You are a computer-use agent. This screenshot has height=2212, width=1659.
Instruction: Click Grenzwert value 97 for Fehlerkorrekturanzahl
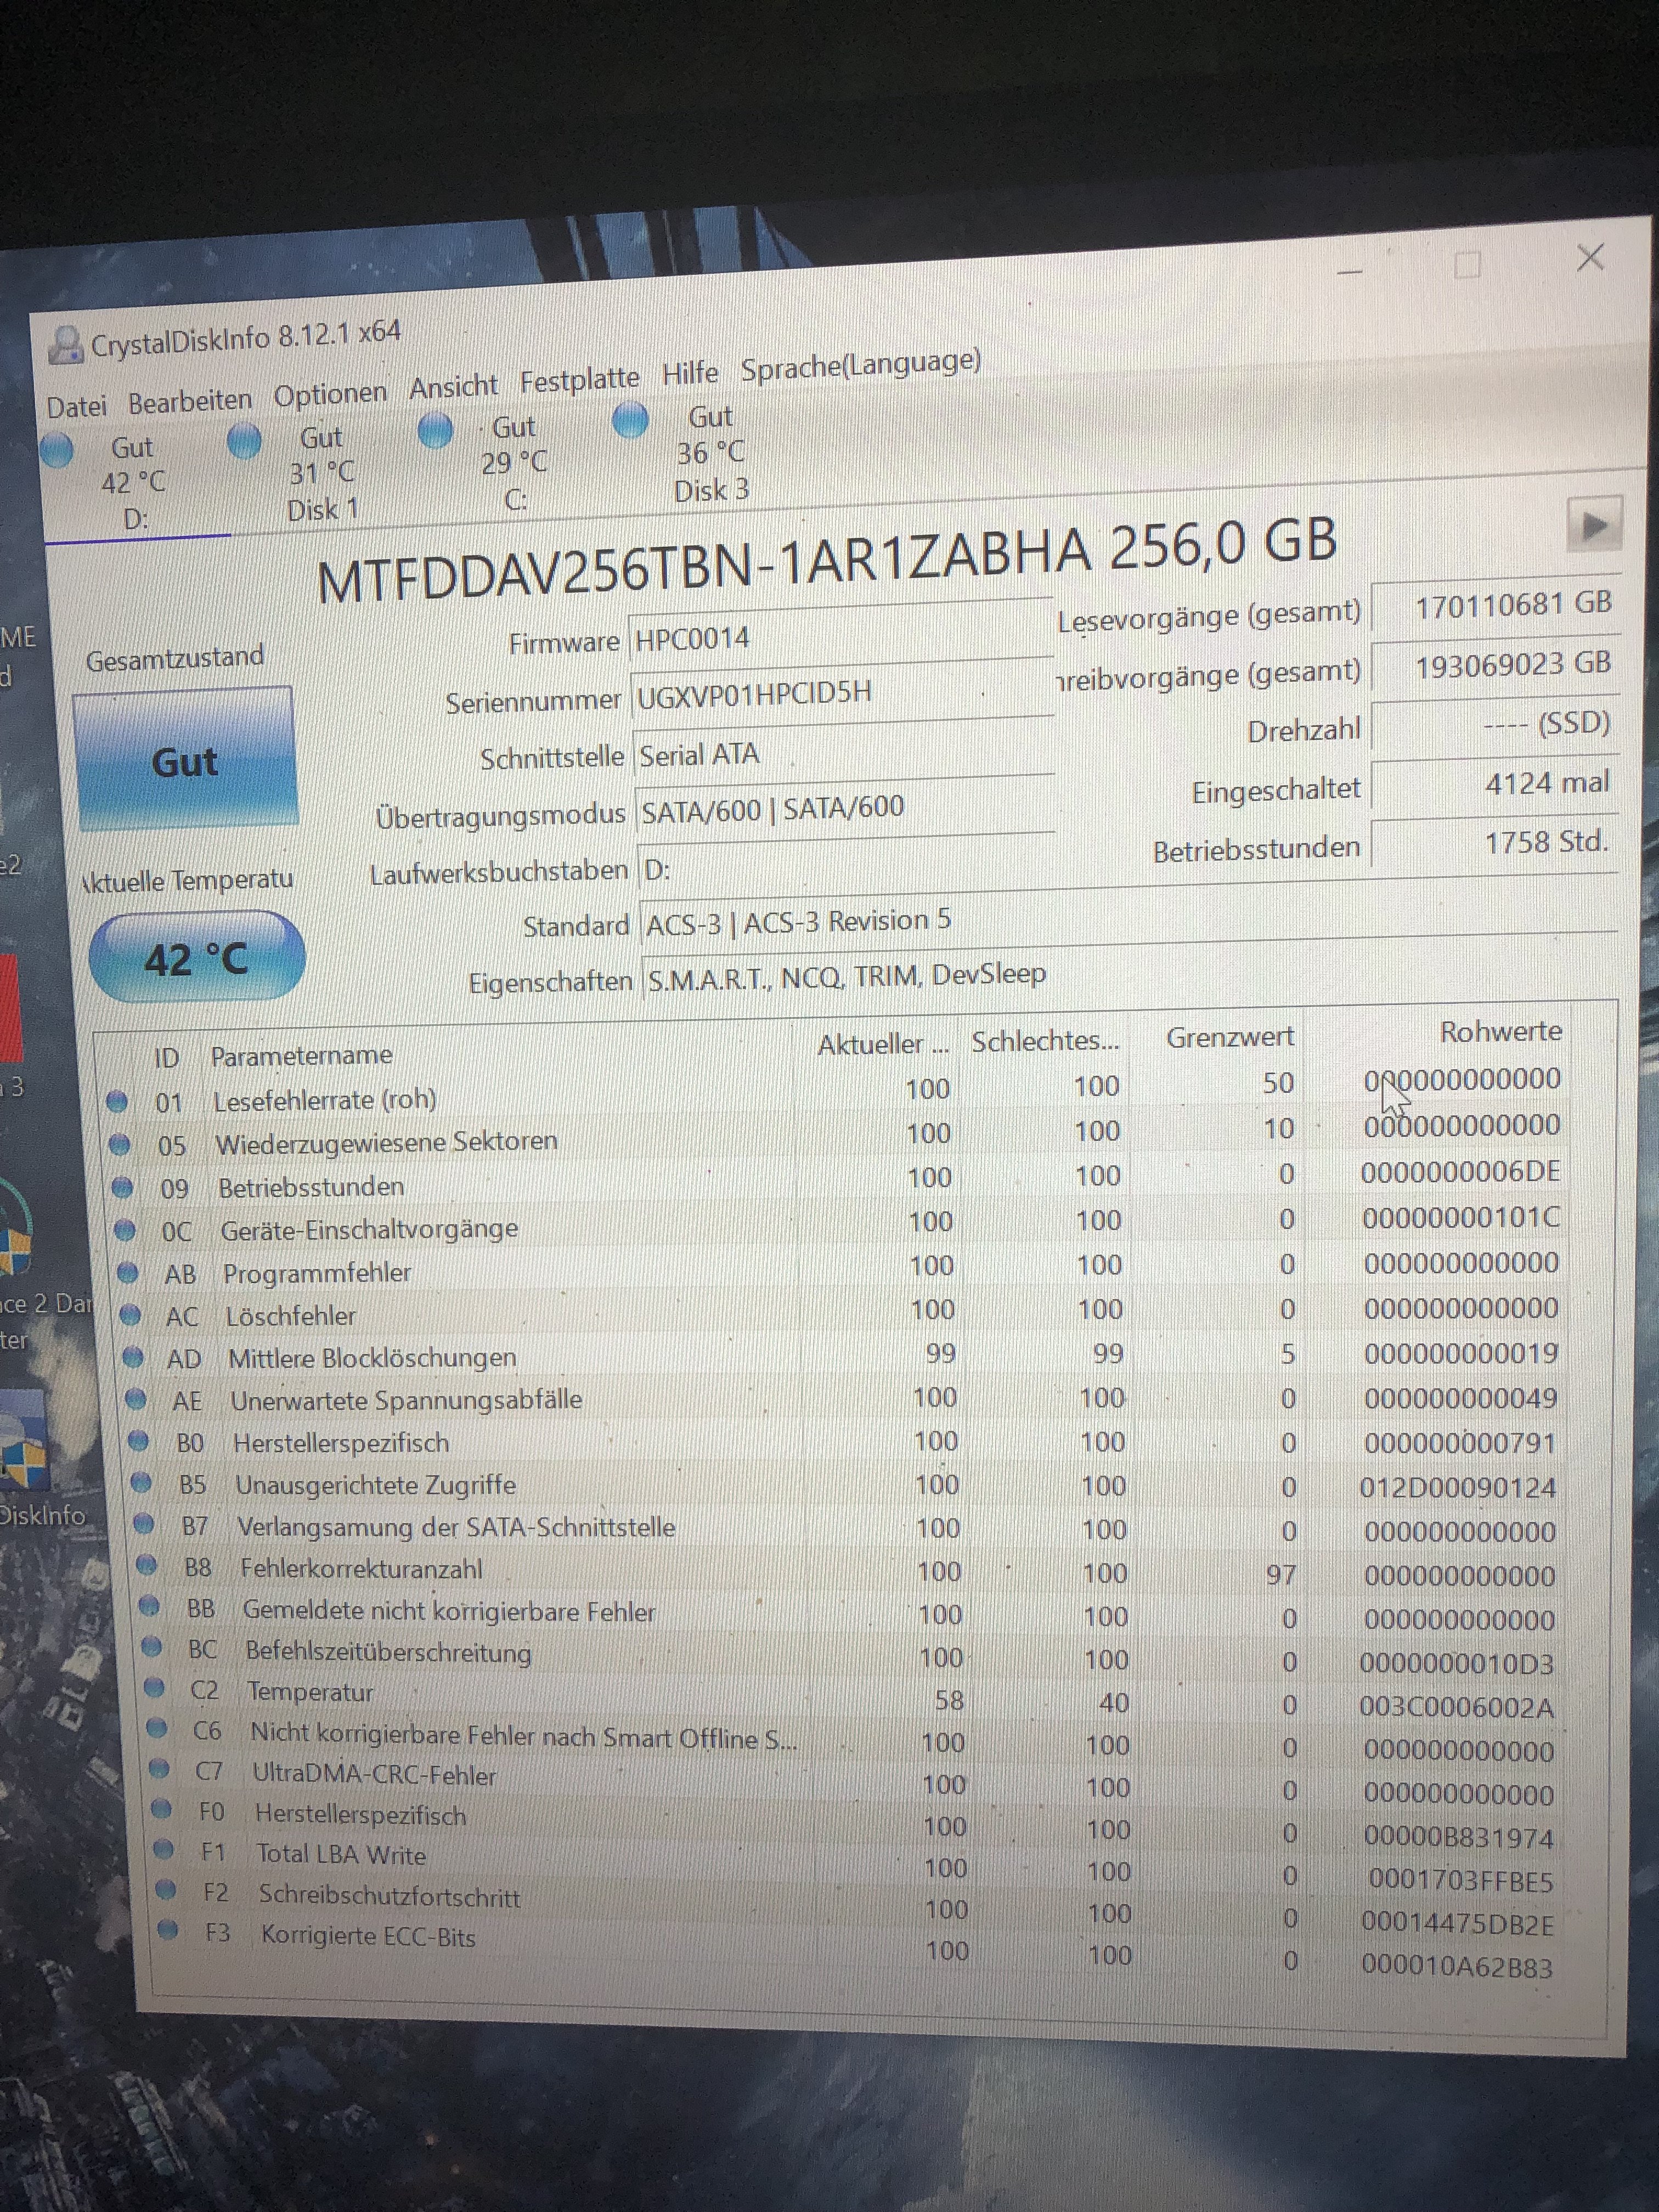(x=1281, y=1575)
